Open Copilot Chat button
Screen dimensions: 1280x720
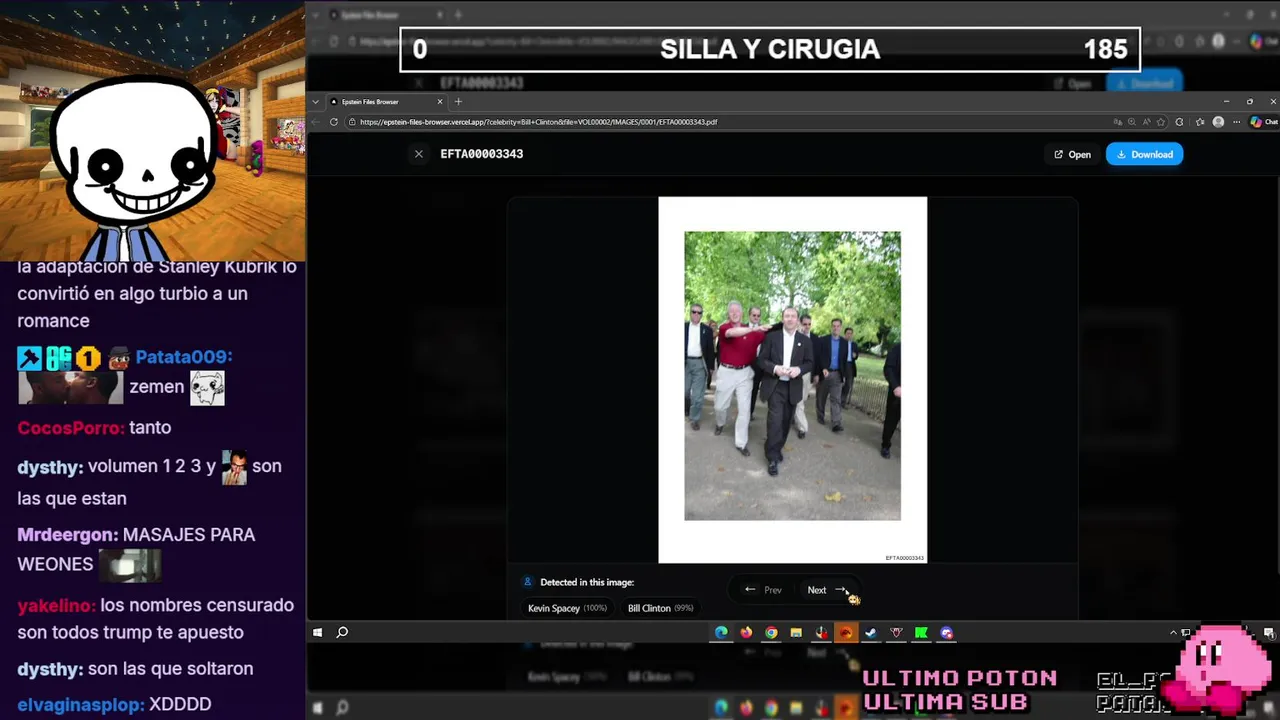coord(1263,122)
